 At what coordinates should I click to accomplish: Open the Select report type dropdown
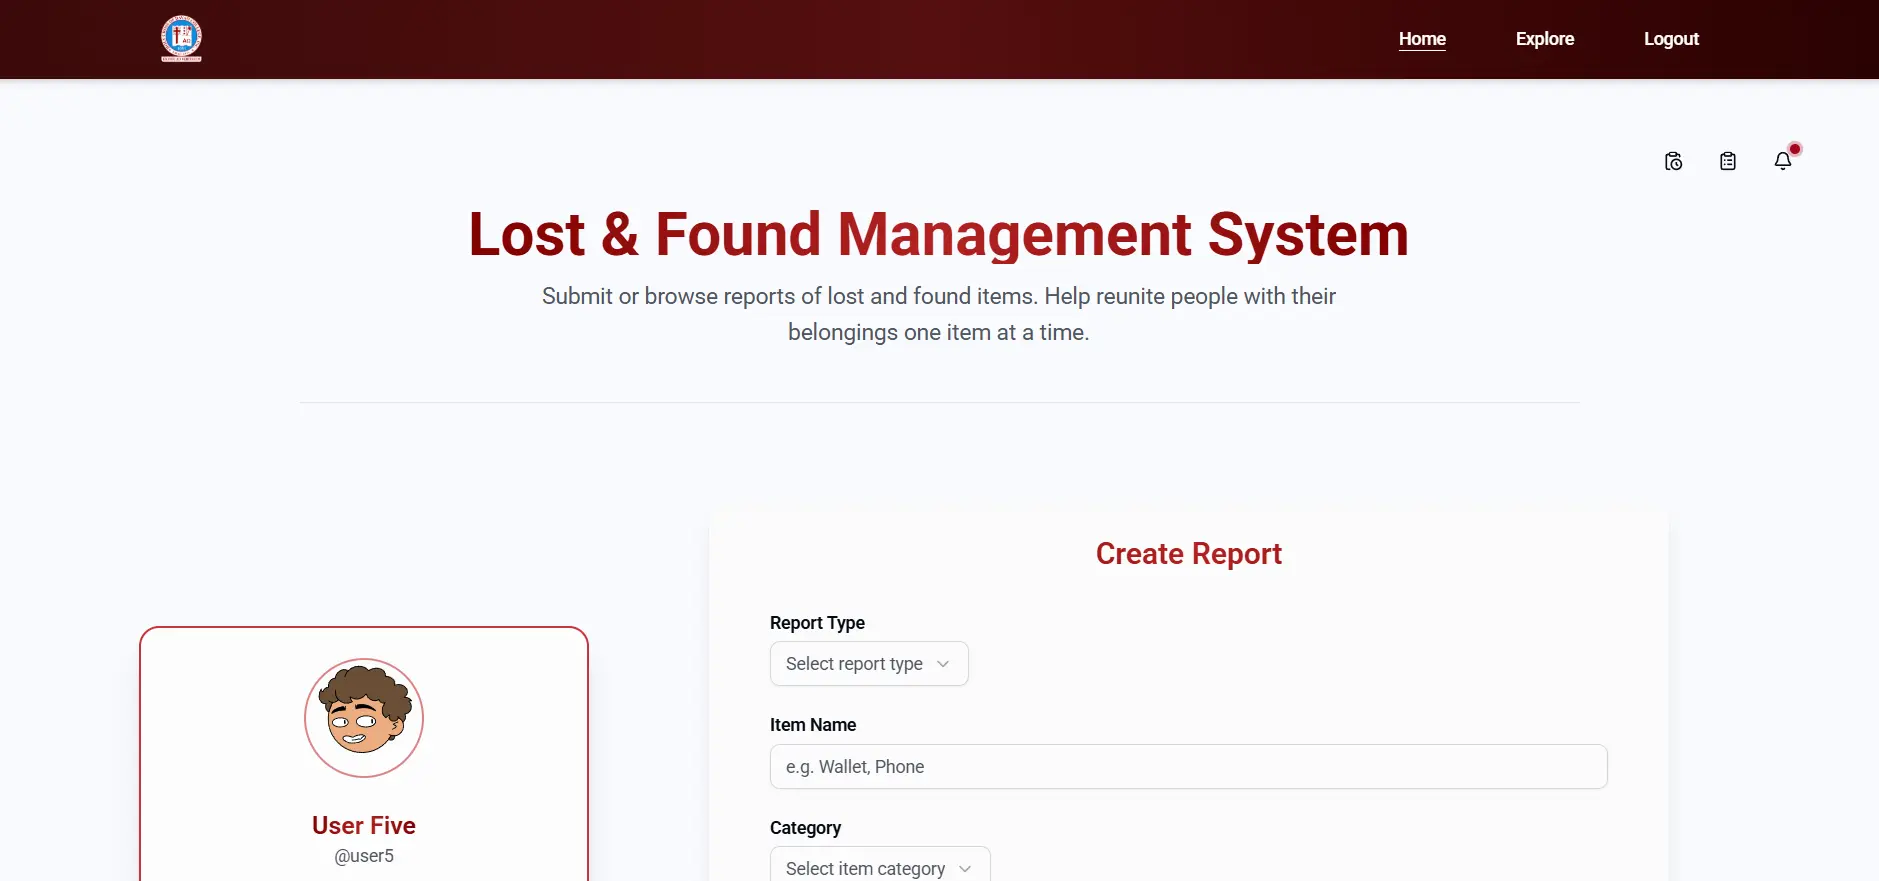click(856, 664)
